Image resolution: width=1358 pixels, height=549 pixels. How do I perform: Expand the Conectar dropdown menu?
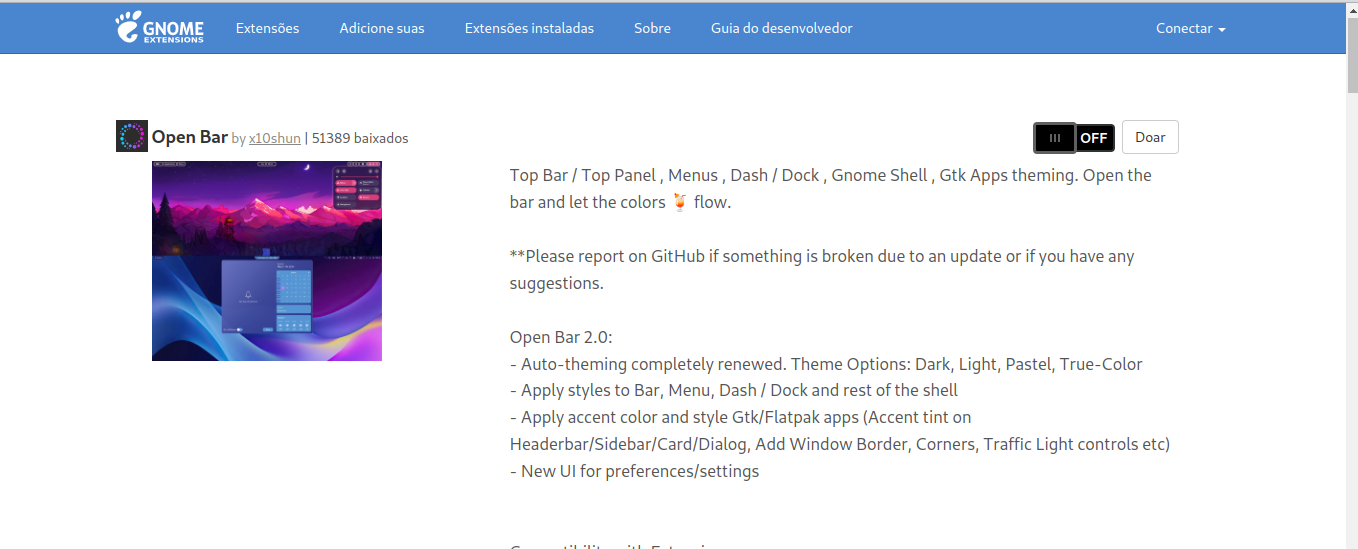point(1190,28)
